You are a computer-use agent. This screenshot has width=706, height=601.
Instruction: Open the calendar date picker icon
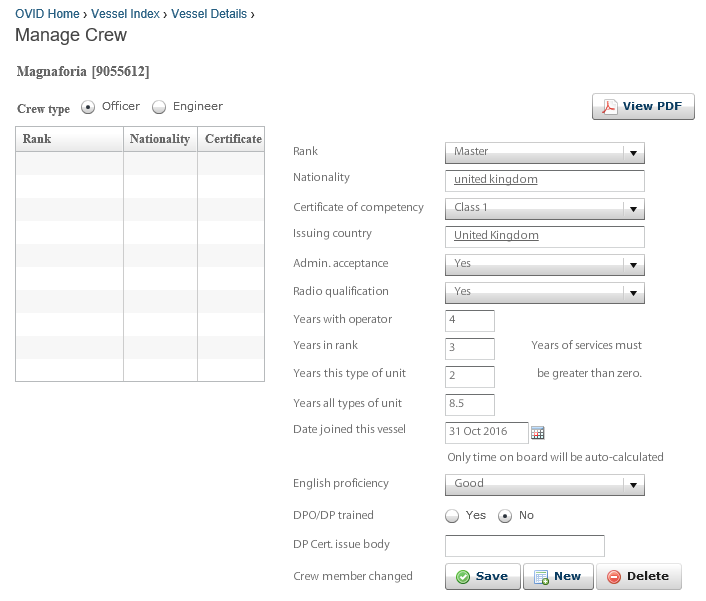click(537, 433)
